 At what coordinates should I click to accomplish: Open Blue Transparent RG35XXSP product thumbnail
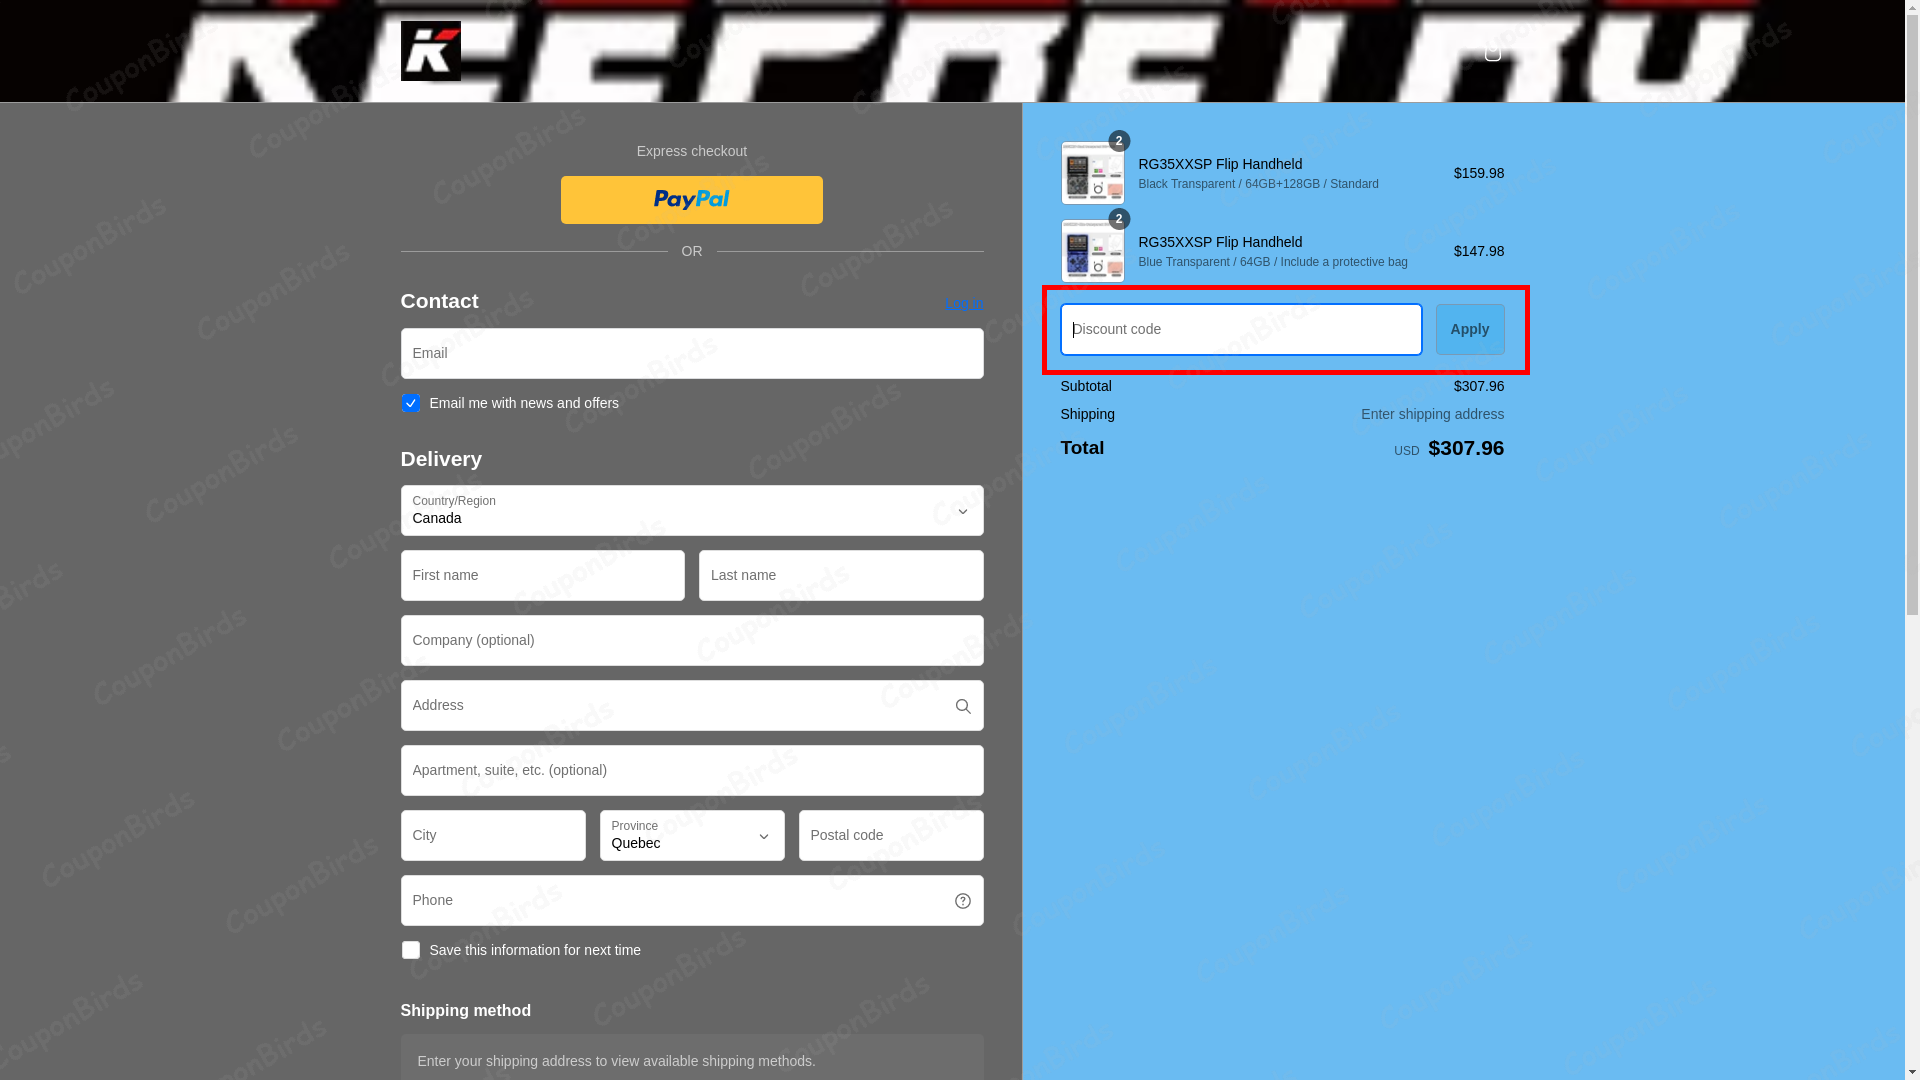[x=1092, y=251]
